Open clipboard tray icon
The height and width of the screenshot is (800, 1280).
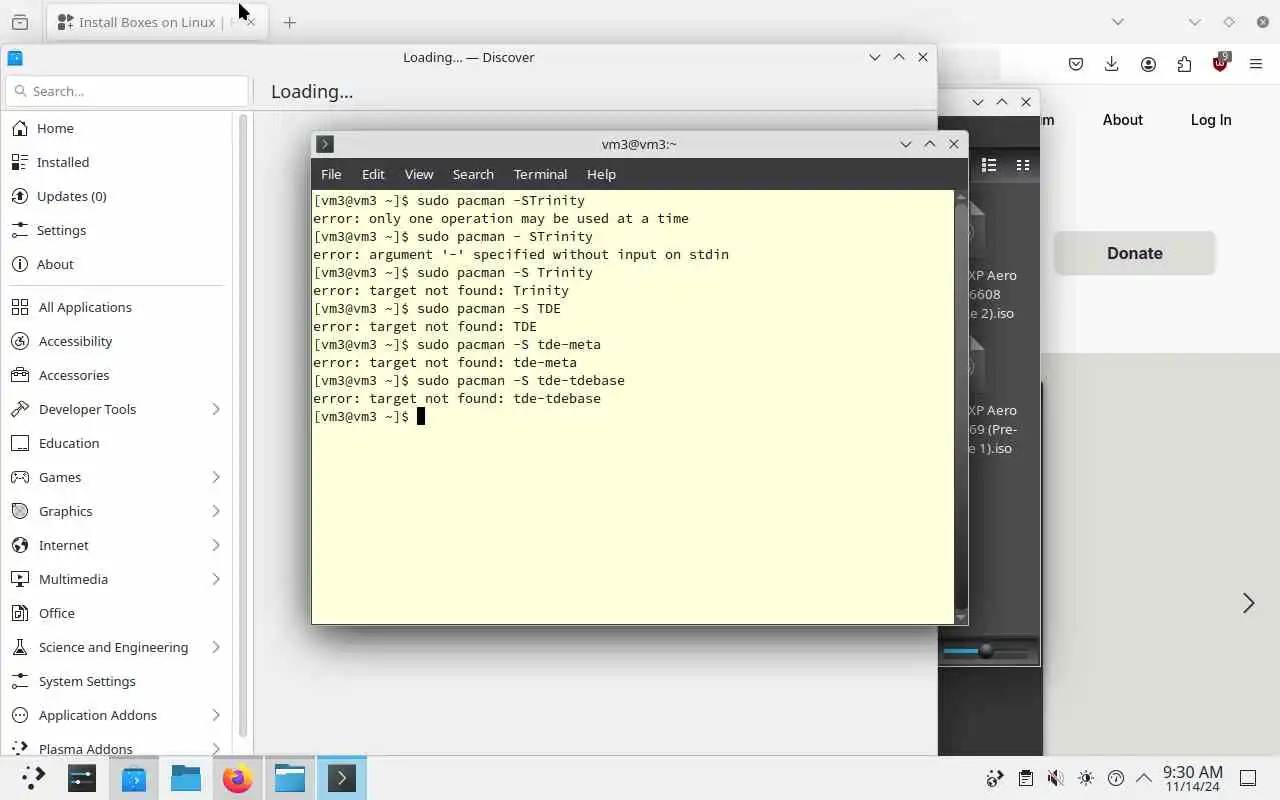click(1025, 778)
